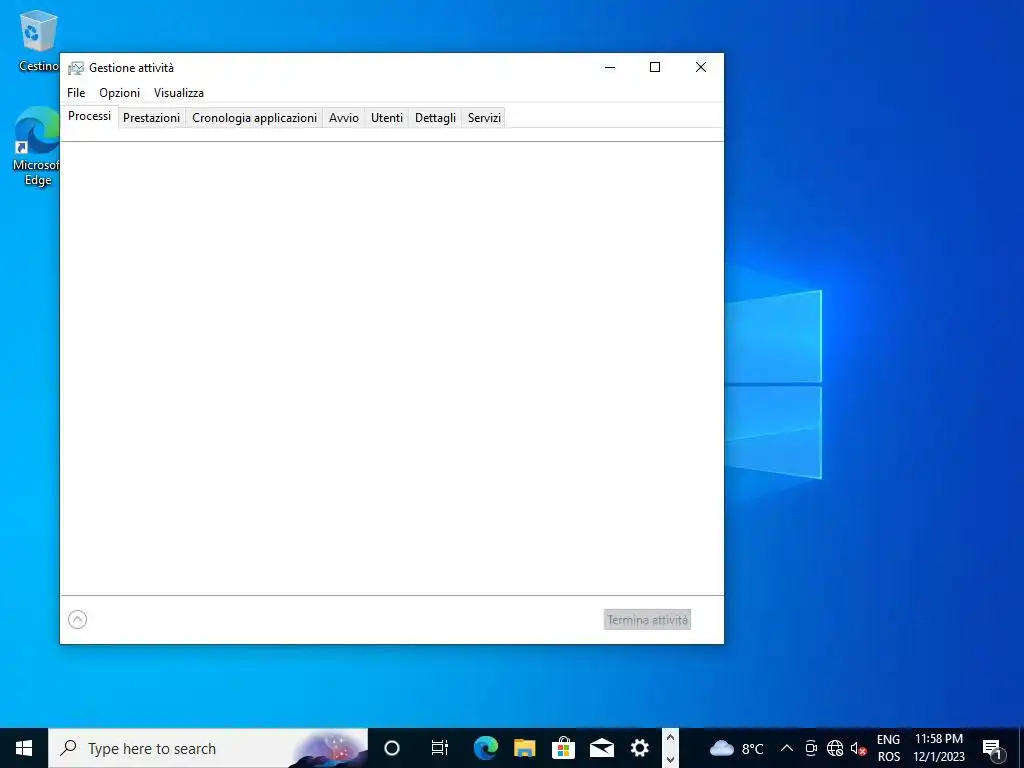Open Settings gear on the taskbar
The image size is (1024, 768).
(640, 748)
